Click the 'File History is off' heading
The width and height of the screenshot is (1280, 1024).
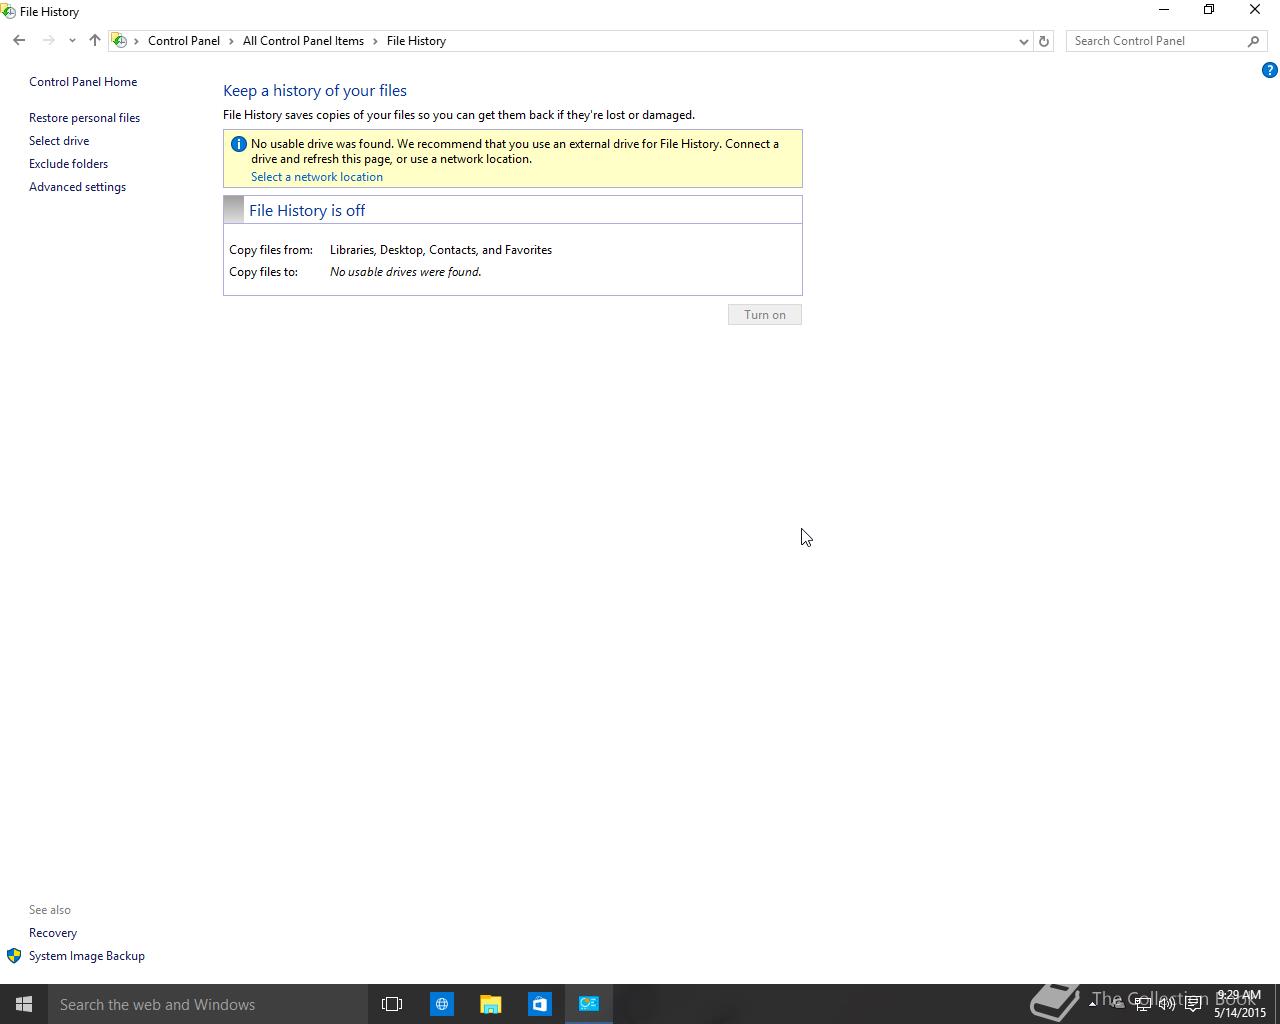[x=307, y=210]
